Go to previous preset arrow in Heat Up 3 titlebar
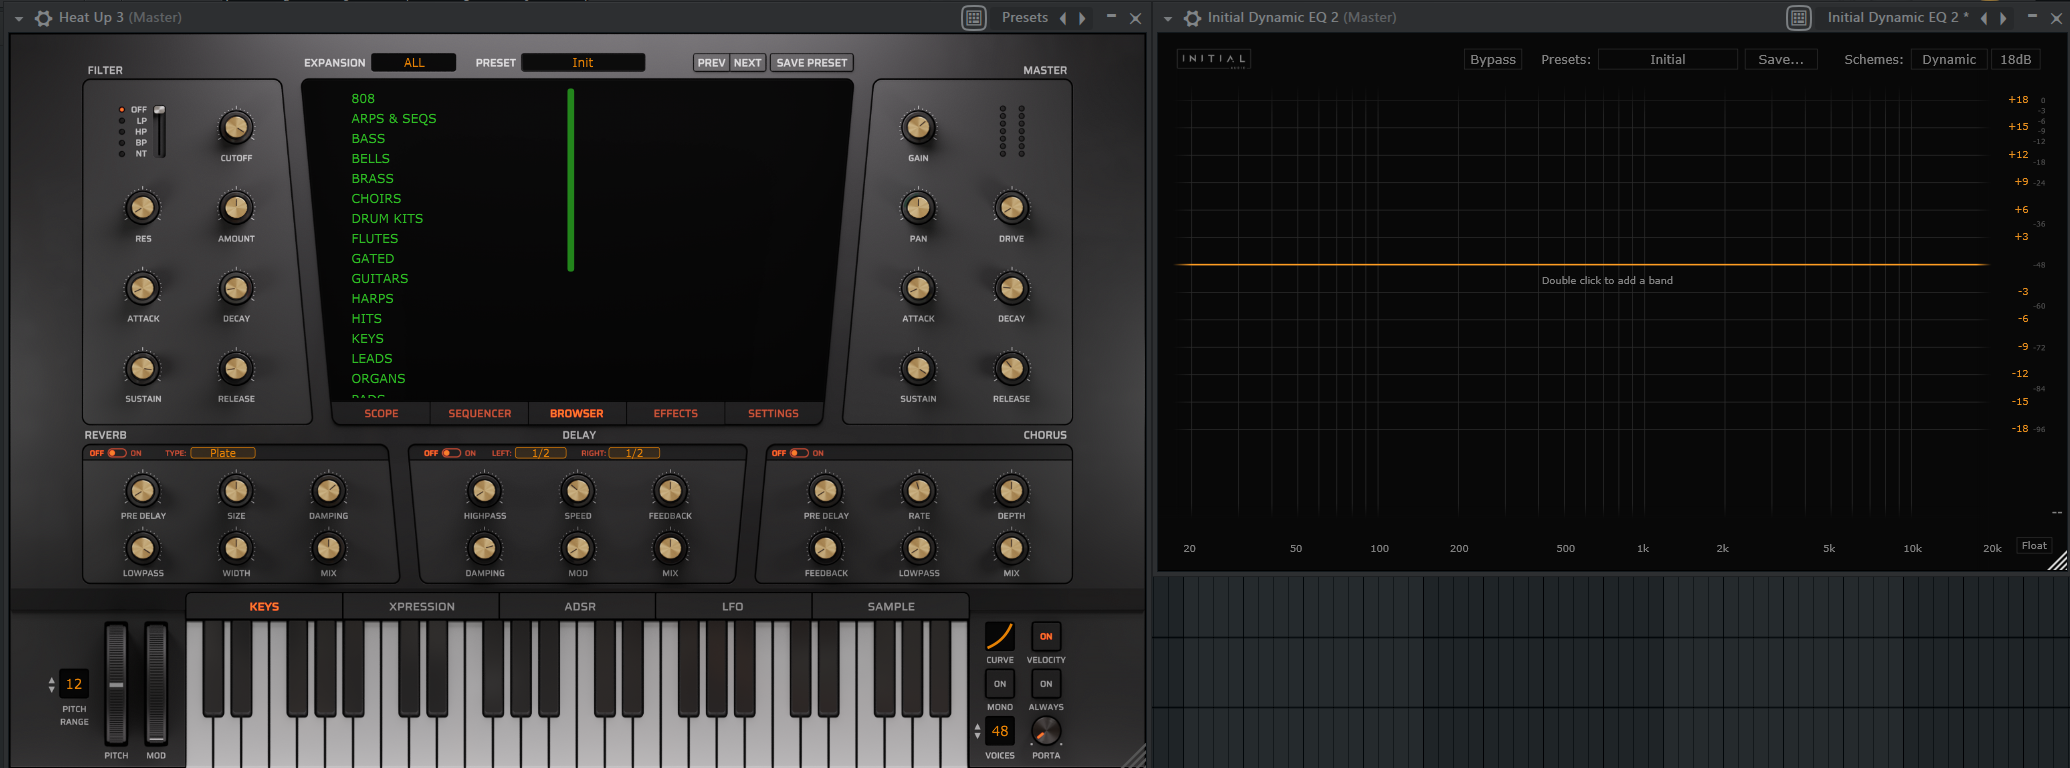 1063,18
